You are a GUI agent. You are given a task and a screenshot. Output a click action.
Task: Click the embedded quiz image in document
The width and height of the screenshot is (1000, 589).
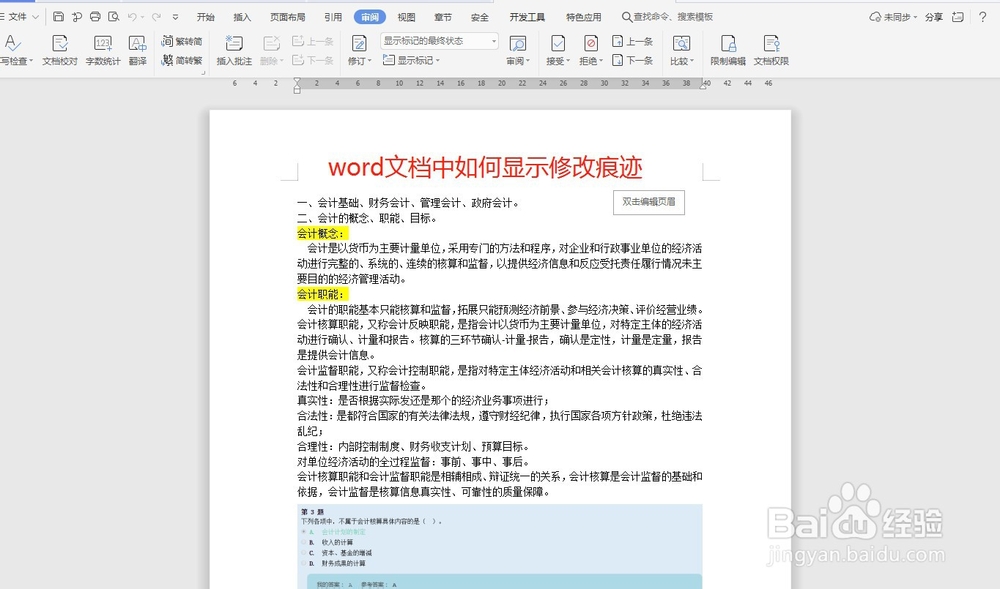click(x=500, y=546)
